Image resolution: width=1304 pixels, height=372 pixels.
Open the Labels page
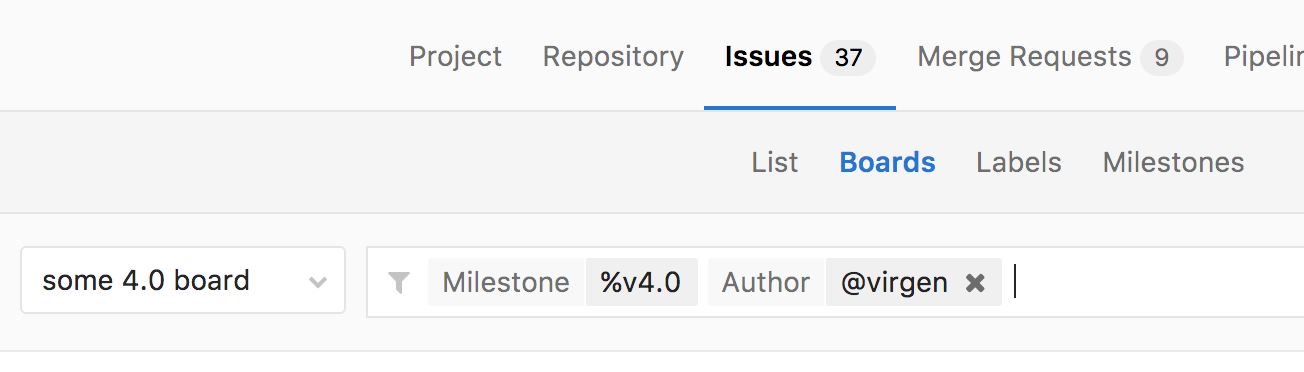(x=1019, y=162)
